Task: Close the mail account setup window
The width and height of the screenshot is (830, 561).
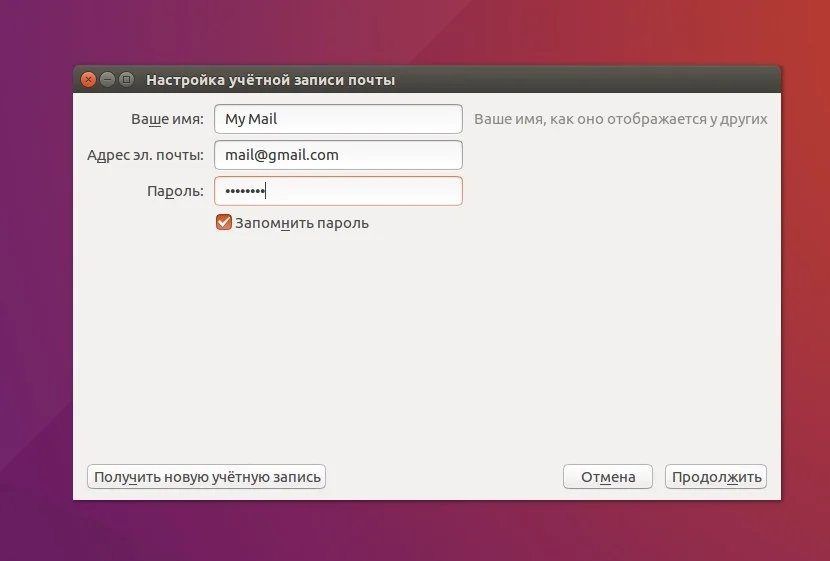Action: (88, 80)
